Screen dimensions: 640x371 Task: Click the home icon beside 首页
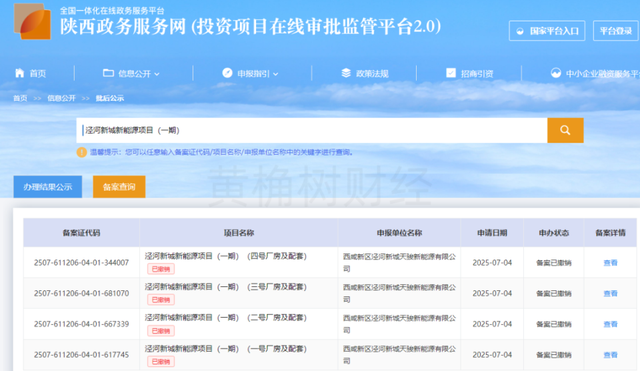tap(20, 73)
